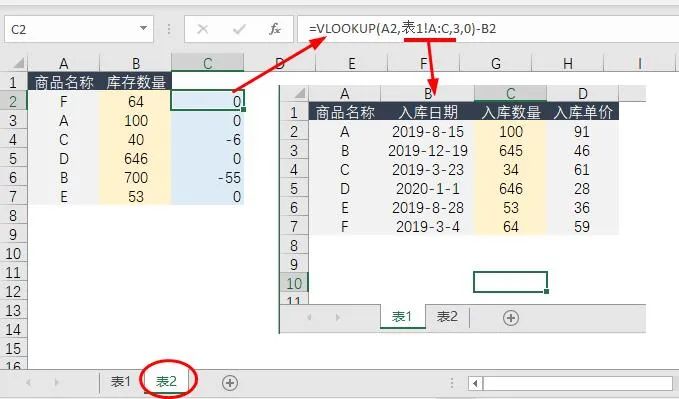This screenshot has width=679, height=399.
Task: Switch to the 表1 sheet tab
Action: pyautogui.click(x=120, y=382)
